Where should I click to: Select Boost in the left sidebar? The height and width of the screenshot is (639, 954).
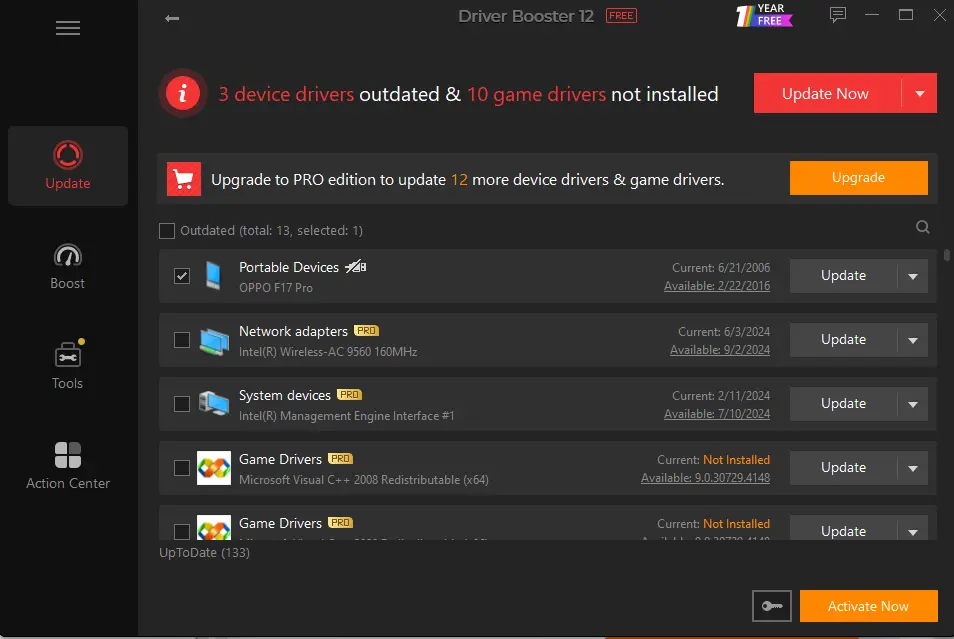click(x=67, y=265)
